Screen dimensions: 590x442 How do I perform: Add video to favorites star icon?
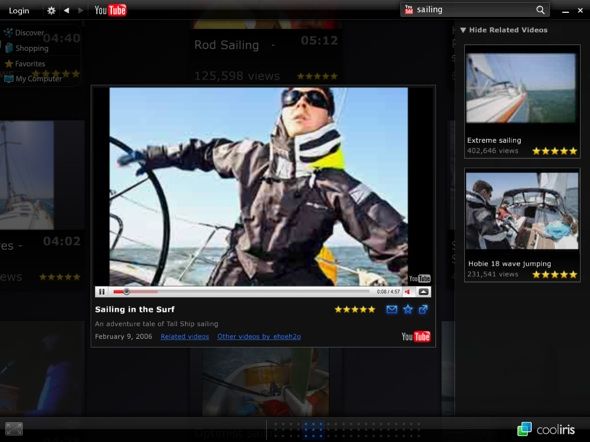[x=408, y=309]
